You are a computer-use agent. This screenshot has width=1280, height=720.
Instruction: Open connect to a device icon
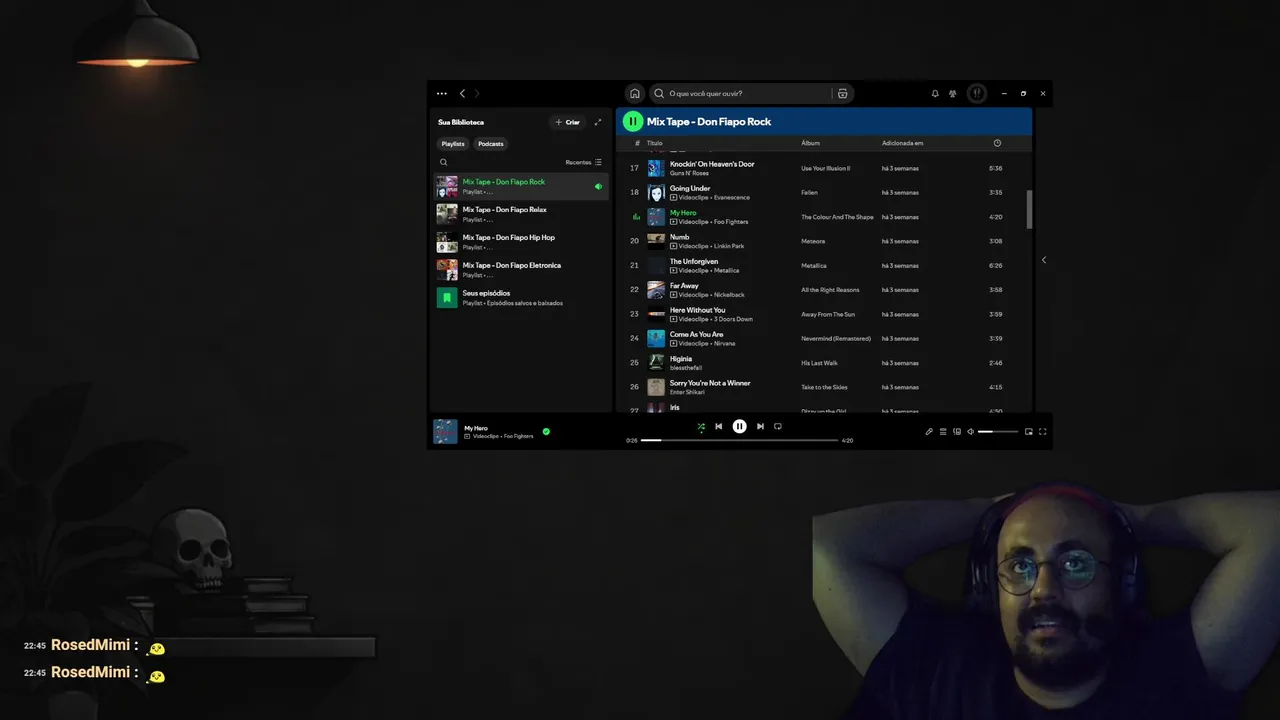tap(957, 431)
